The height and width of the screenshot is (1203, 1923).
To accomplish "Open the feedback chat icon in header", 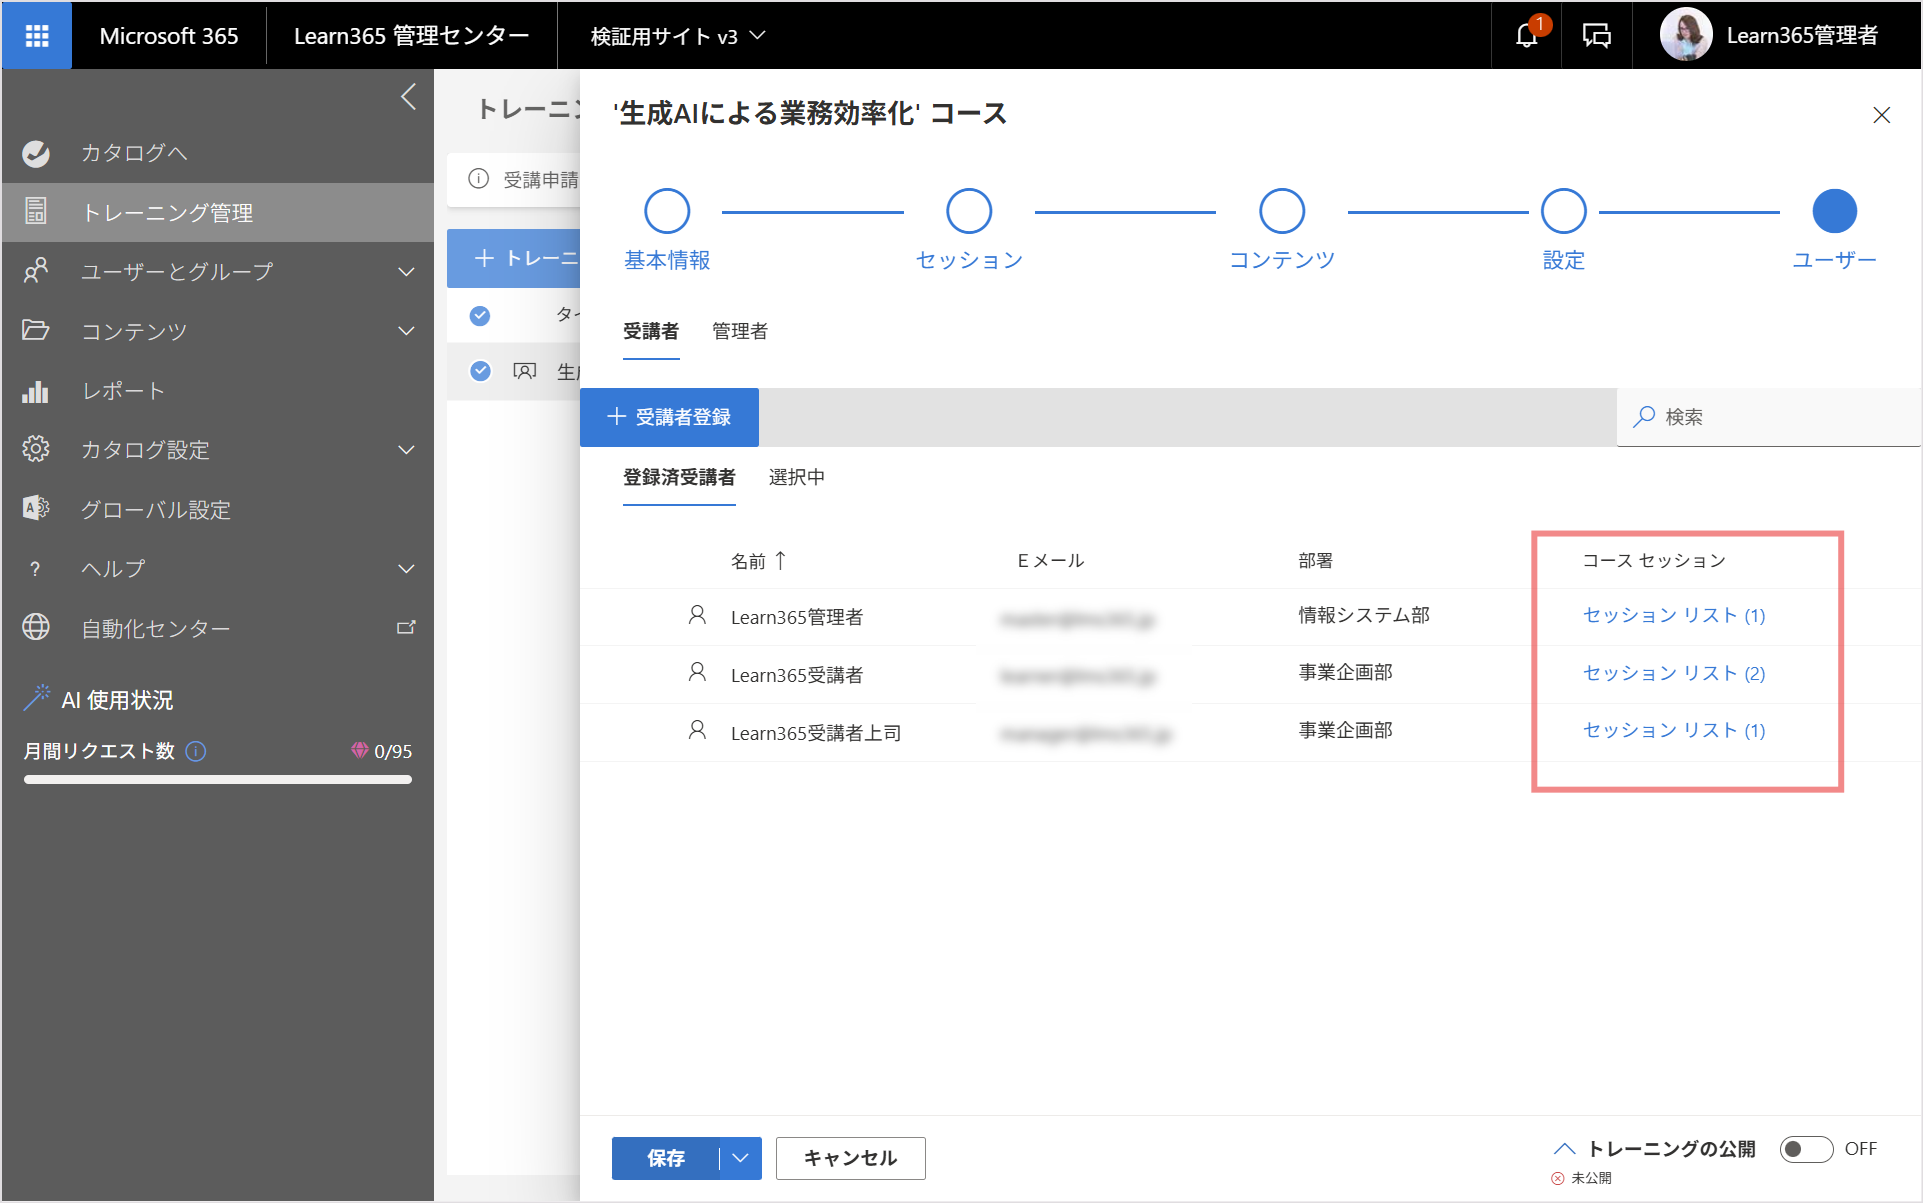I will coord(1597,36).
